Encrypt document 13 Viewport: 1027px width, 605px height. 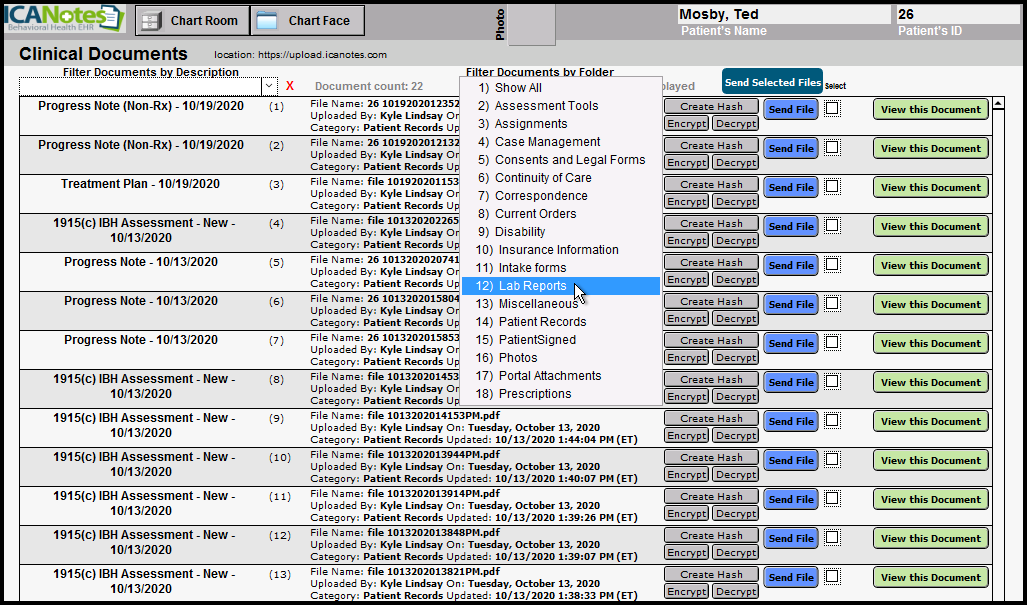point(687,591)
